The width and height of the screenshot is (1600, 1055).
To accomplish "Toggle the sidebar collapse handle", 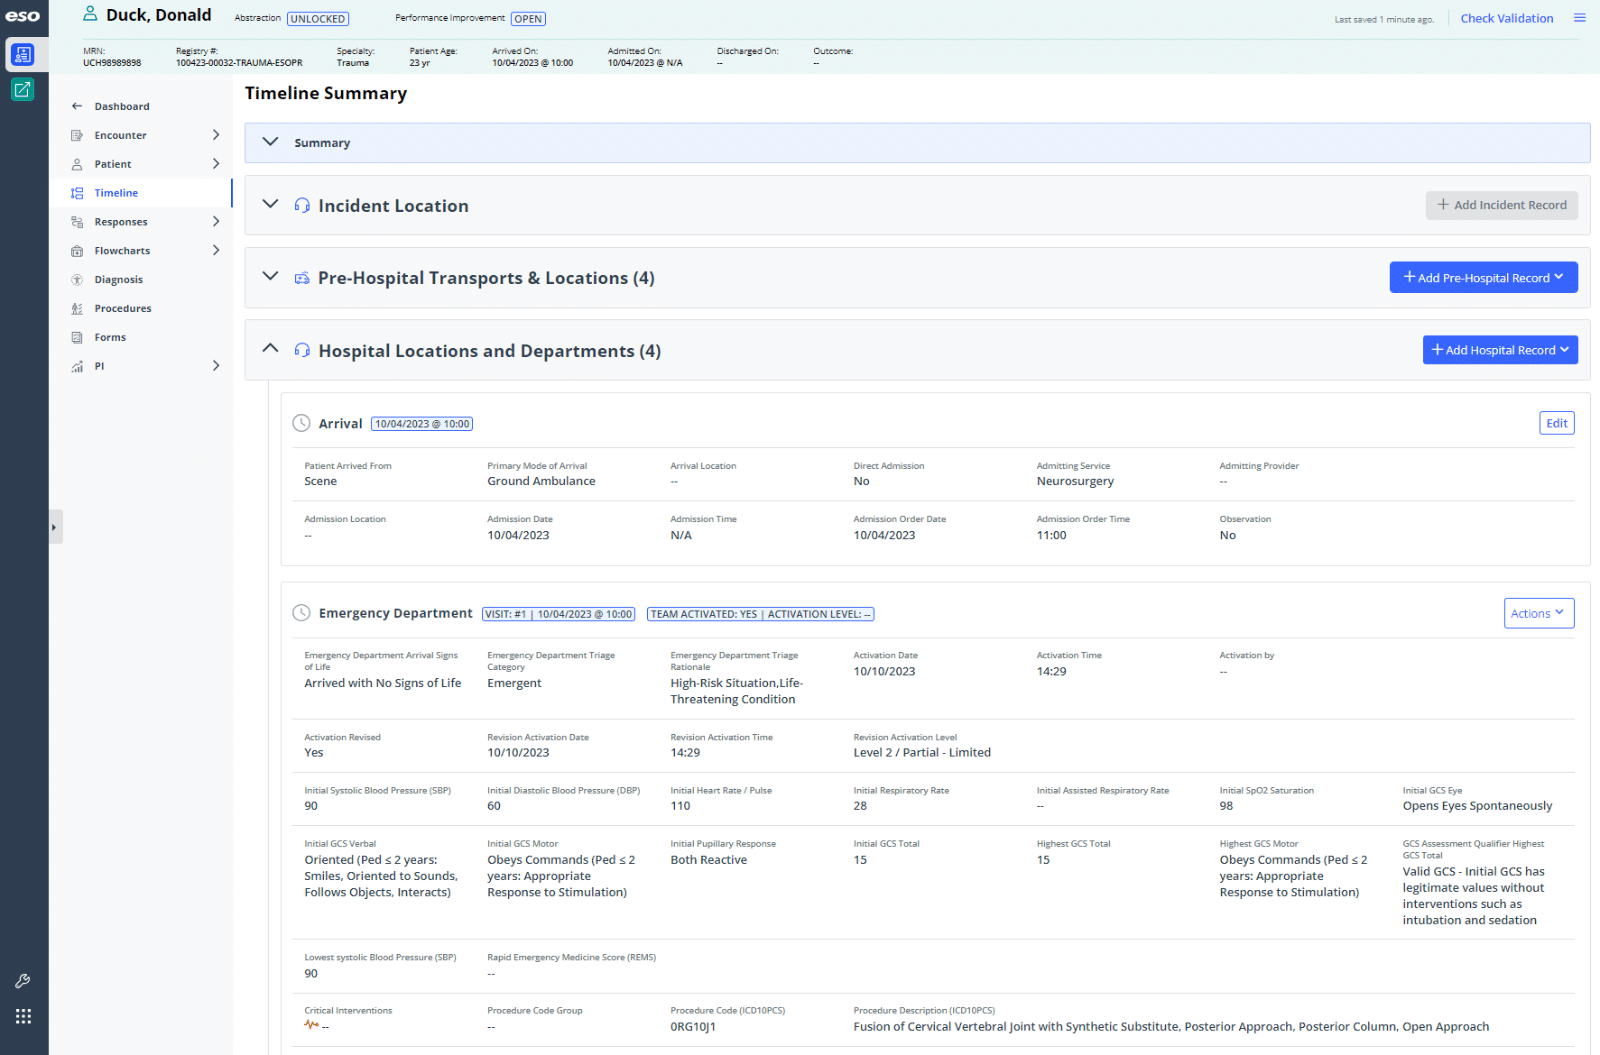I will 55,527.
